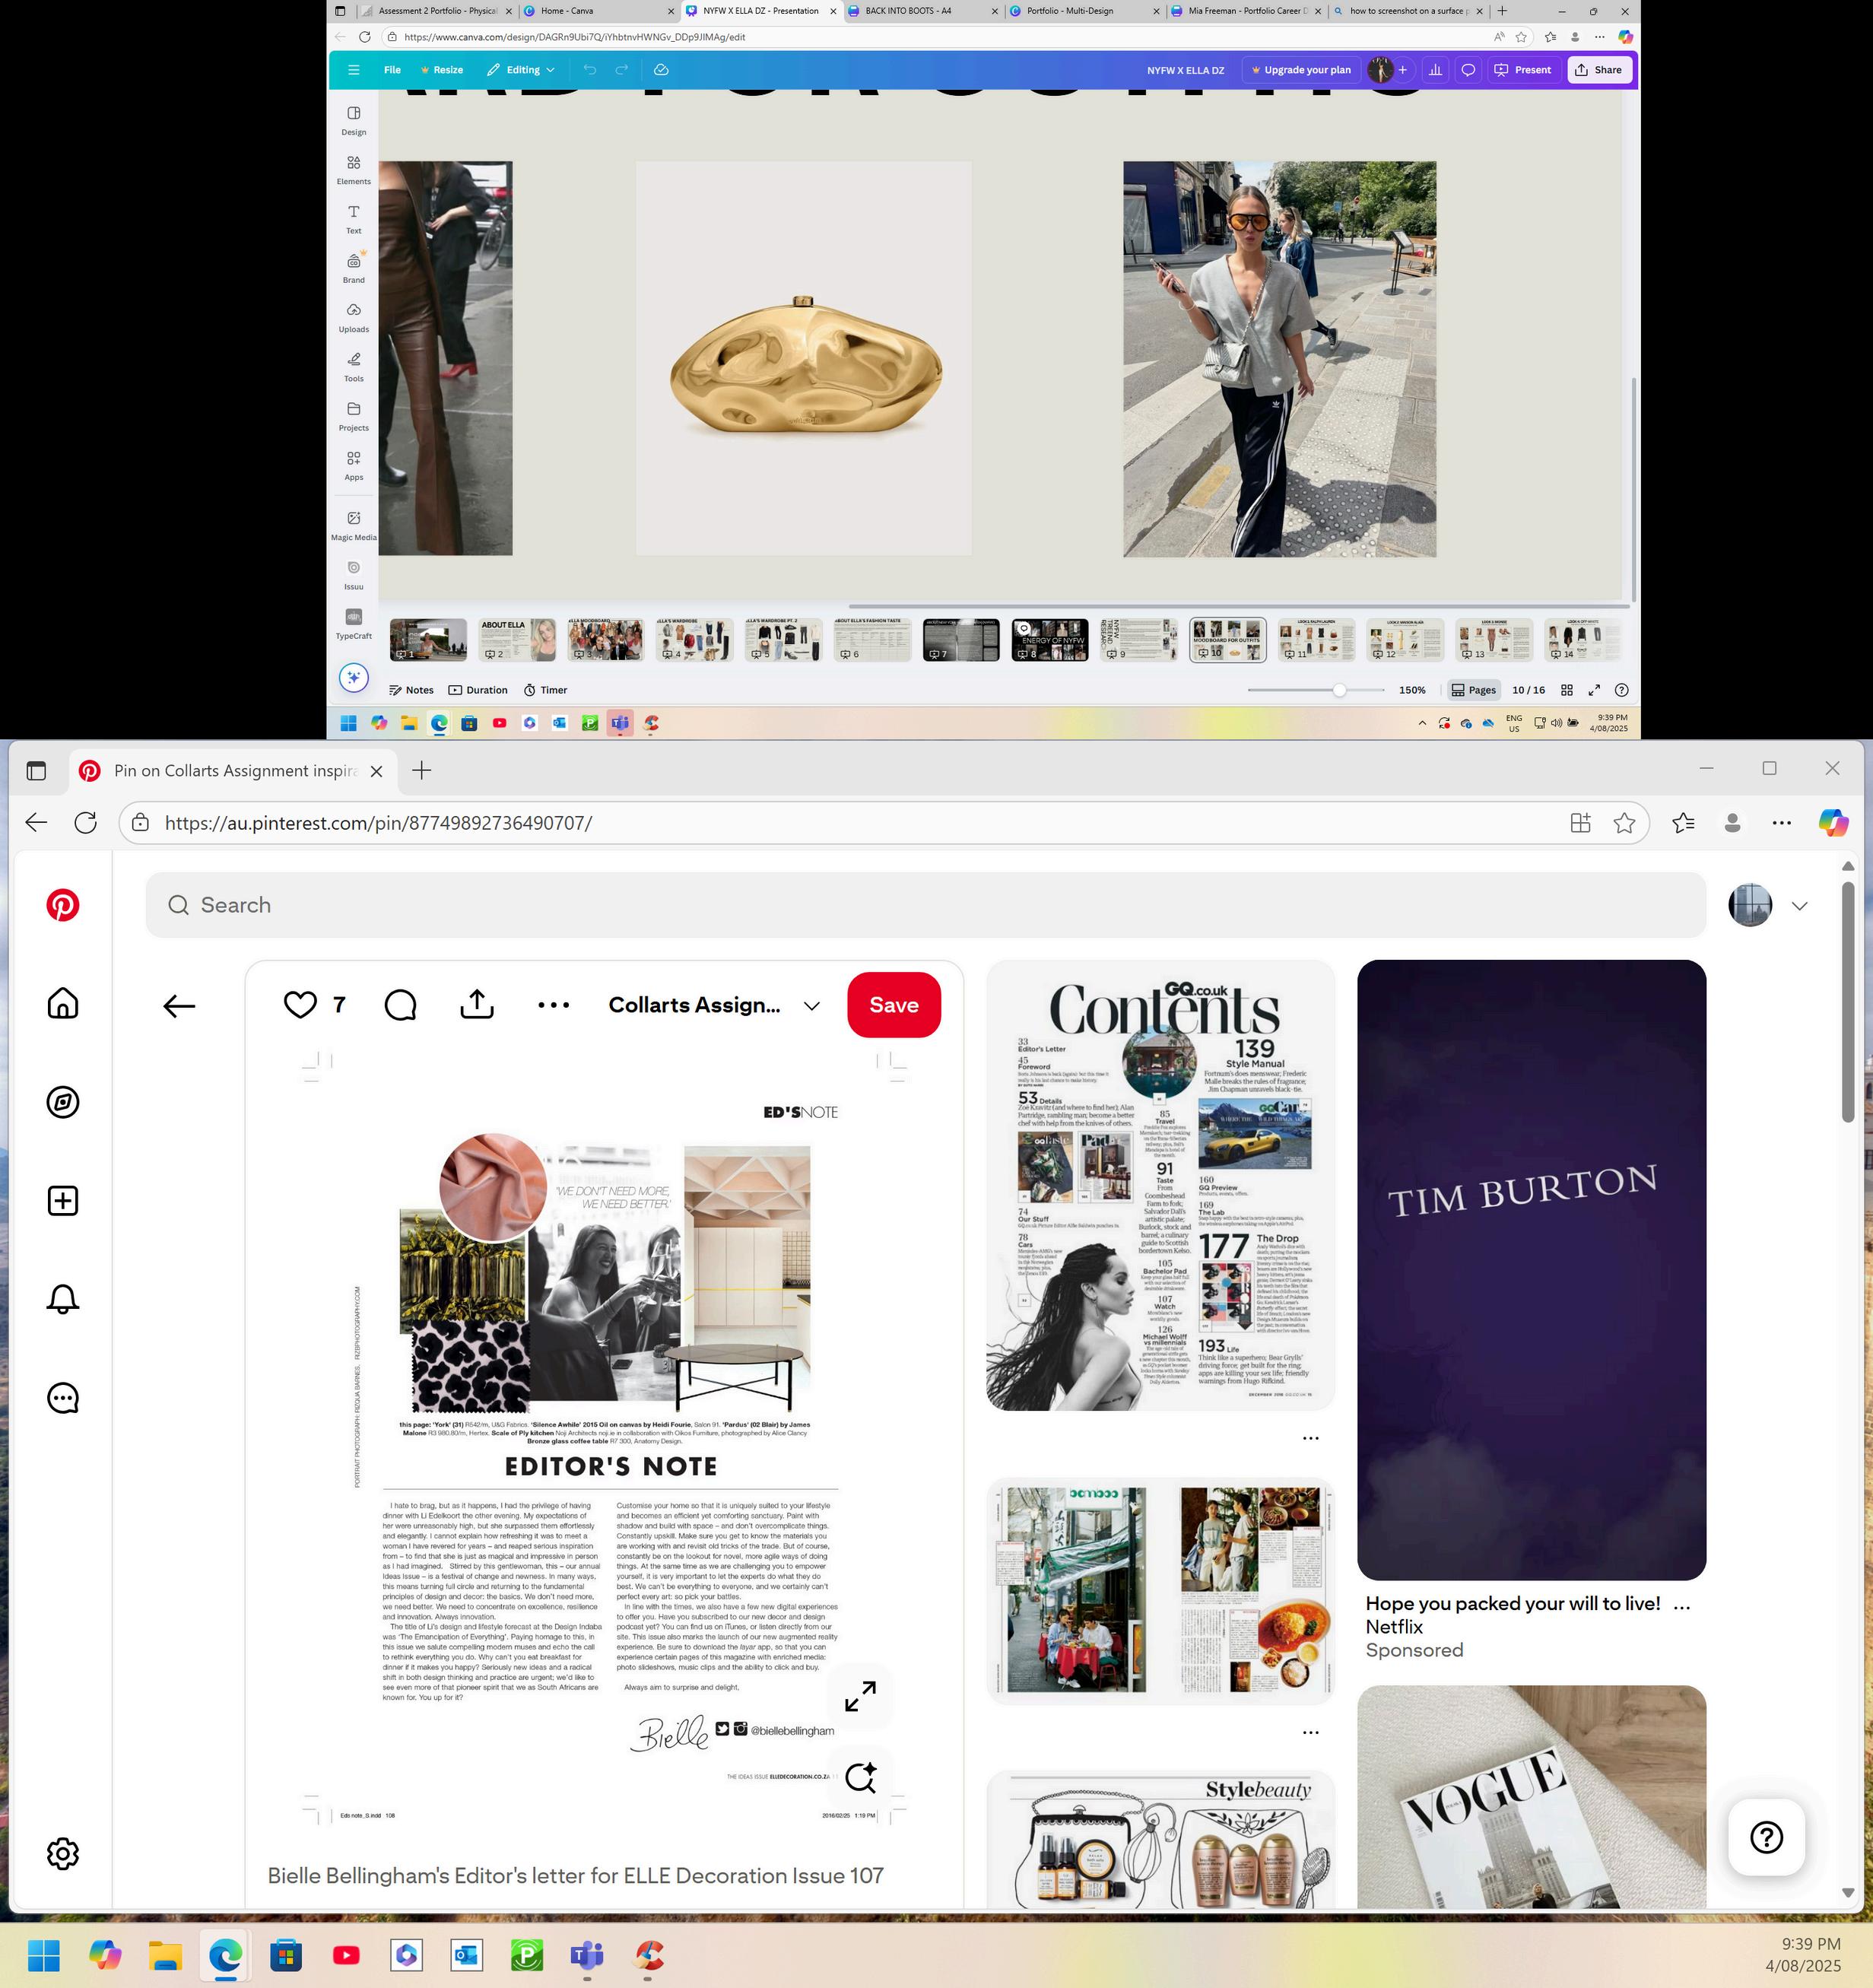Open more options on Netflix ad
Viewport: 1873px width, 1988px height.
point(1682,1606)
